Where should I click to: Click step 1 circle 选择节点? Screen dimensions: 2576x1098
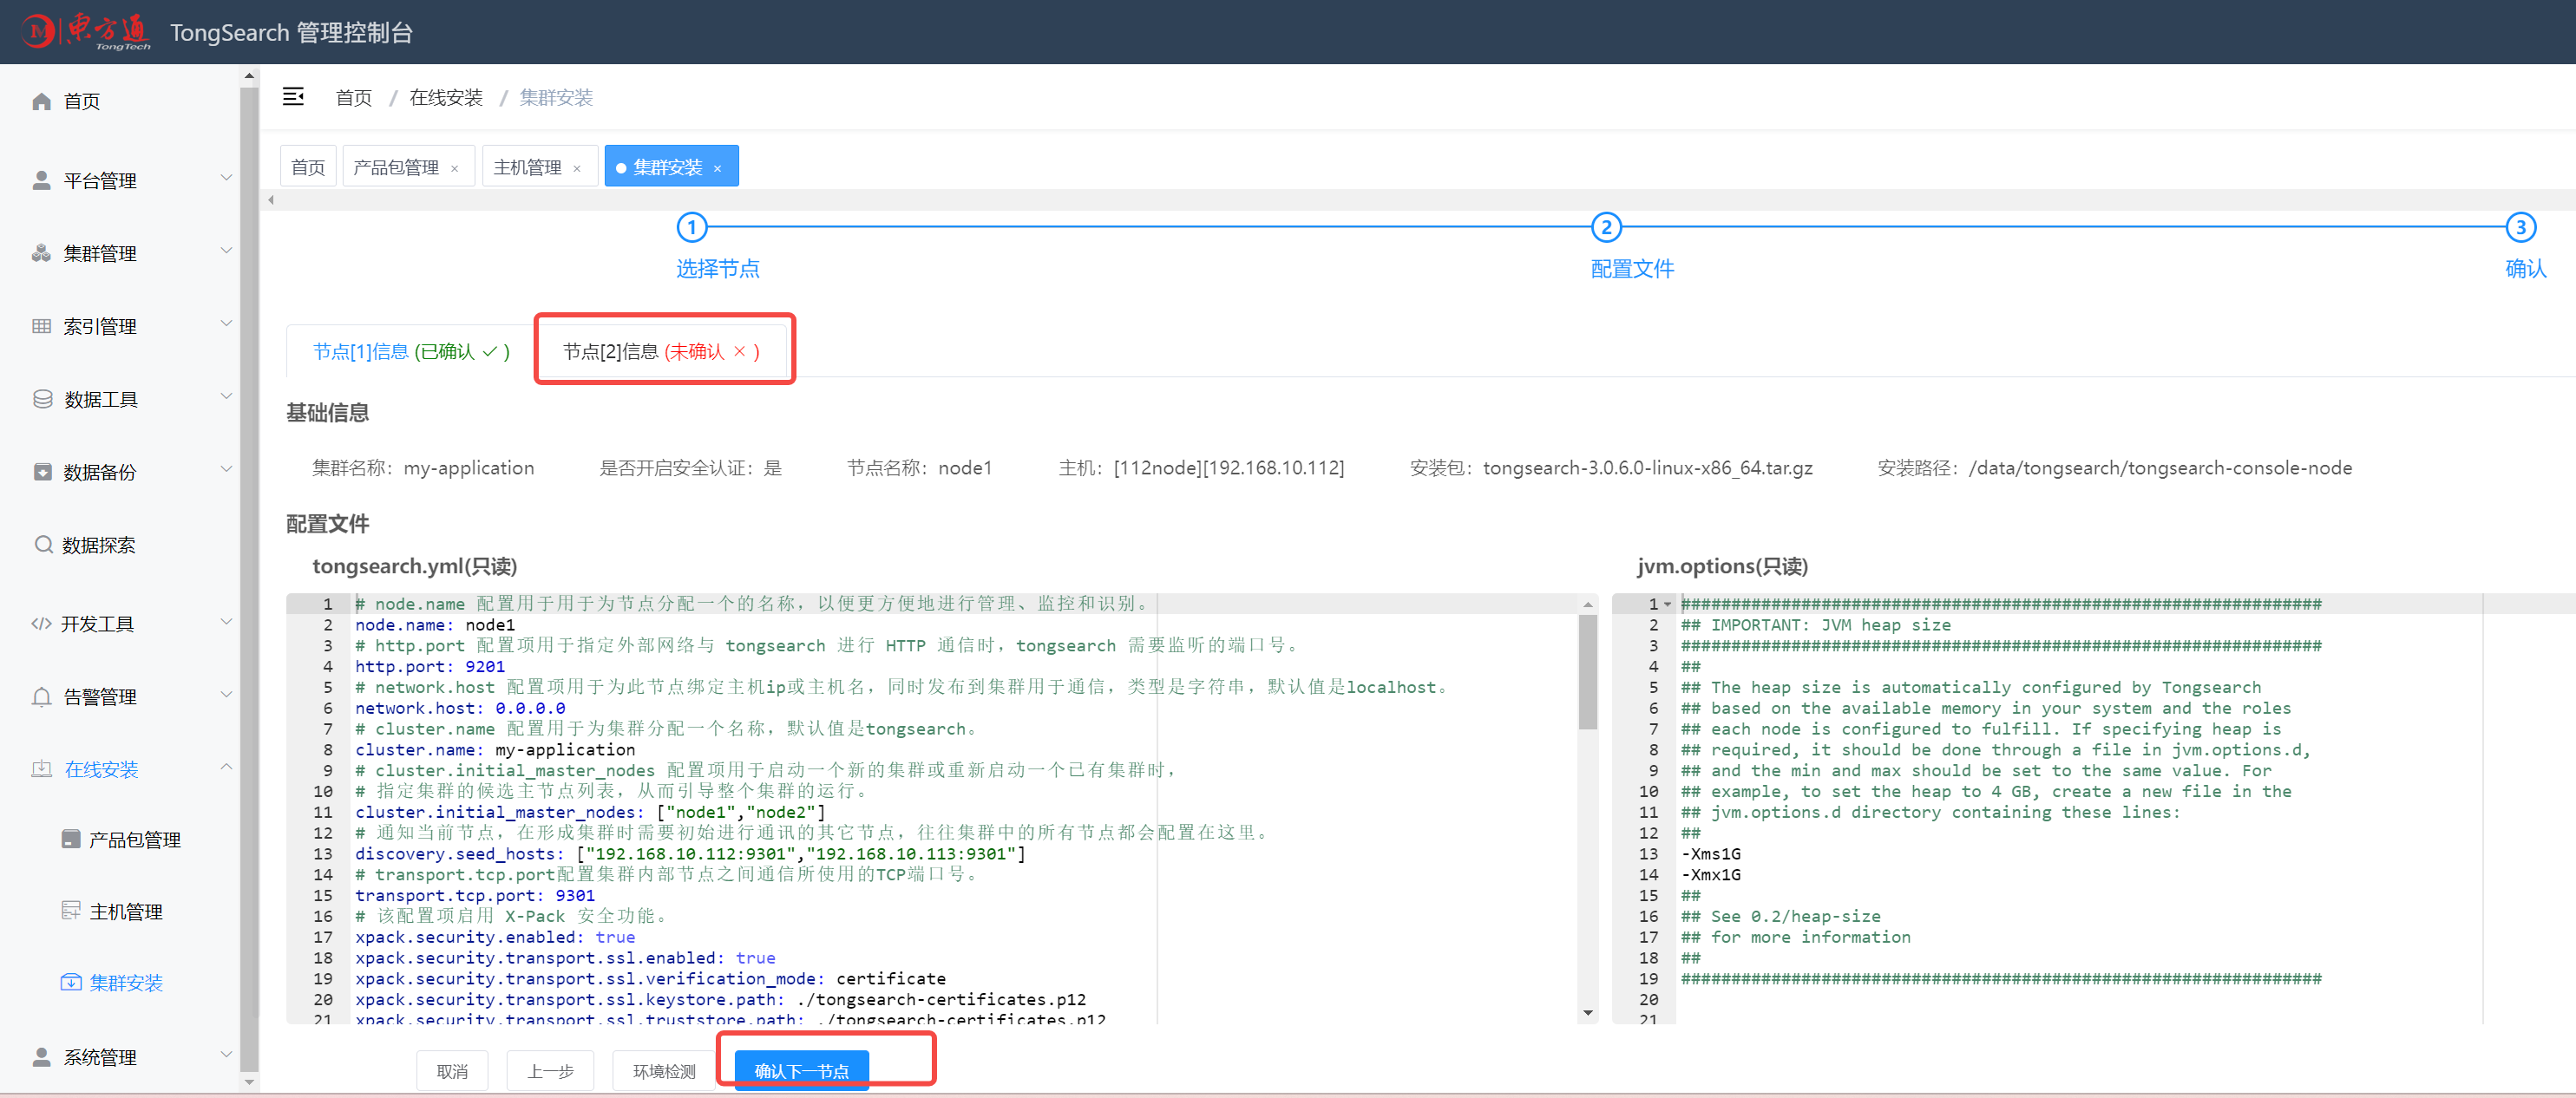(691, 227)
